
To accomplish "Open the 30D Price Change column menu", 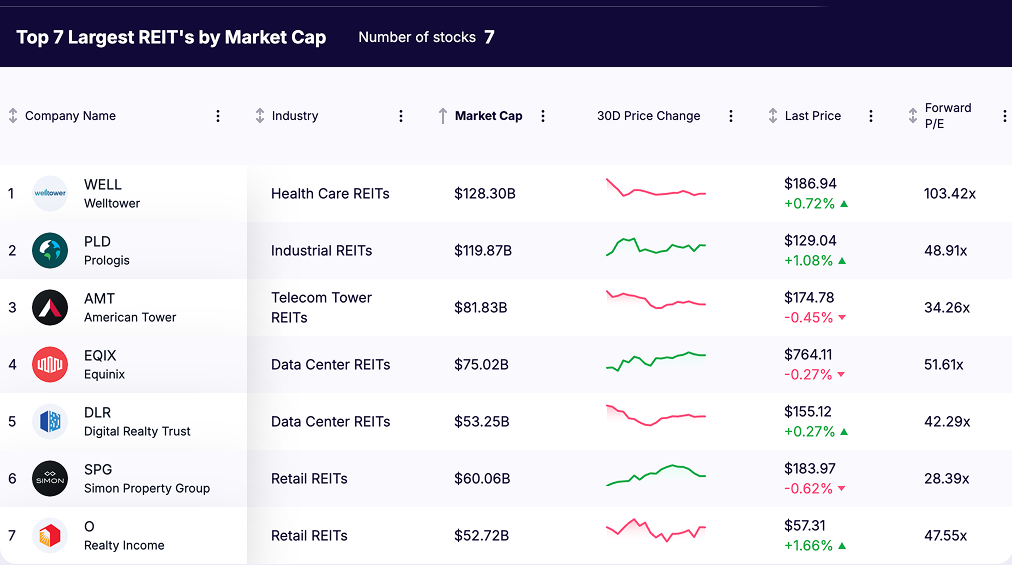I will tap(731, 116).
